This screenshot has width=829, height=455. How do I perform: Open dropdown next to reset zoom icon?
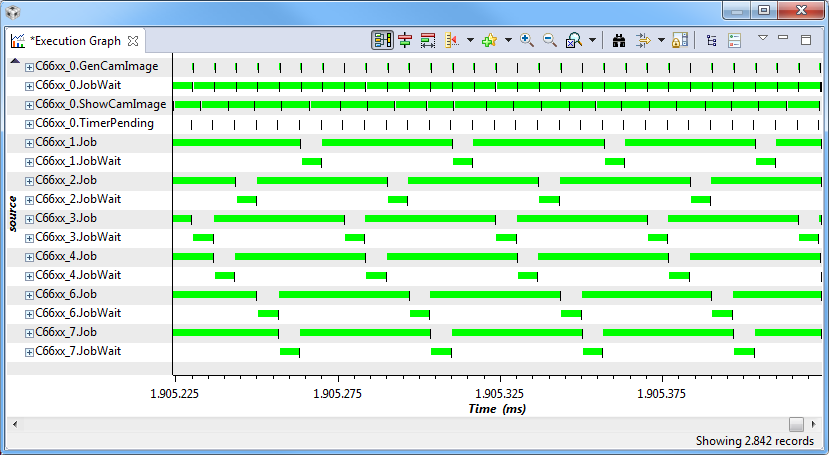tap(592, 40)
